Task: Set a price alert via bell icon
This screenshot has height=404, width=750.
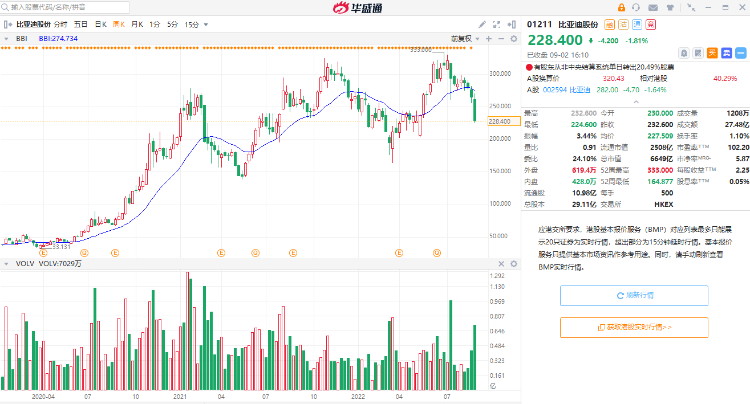Action: (x=684, y=53)
